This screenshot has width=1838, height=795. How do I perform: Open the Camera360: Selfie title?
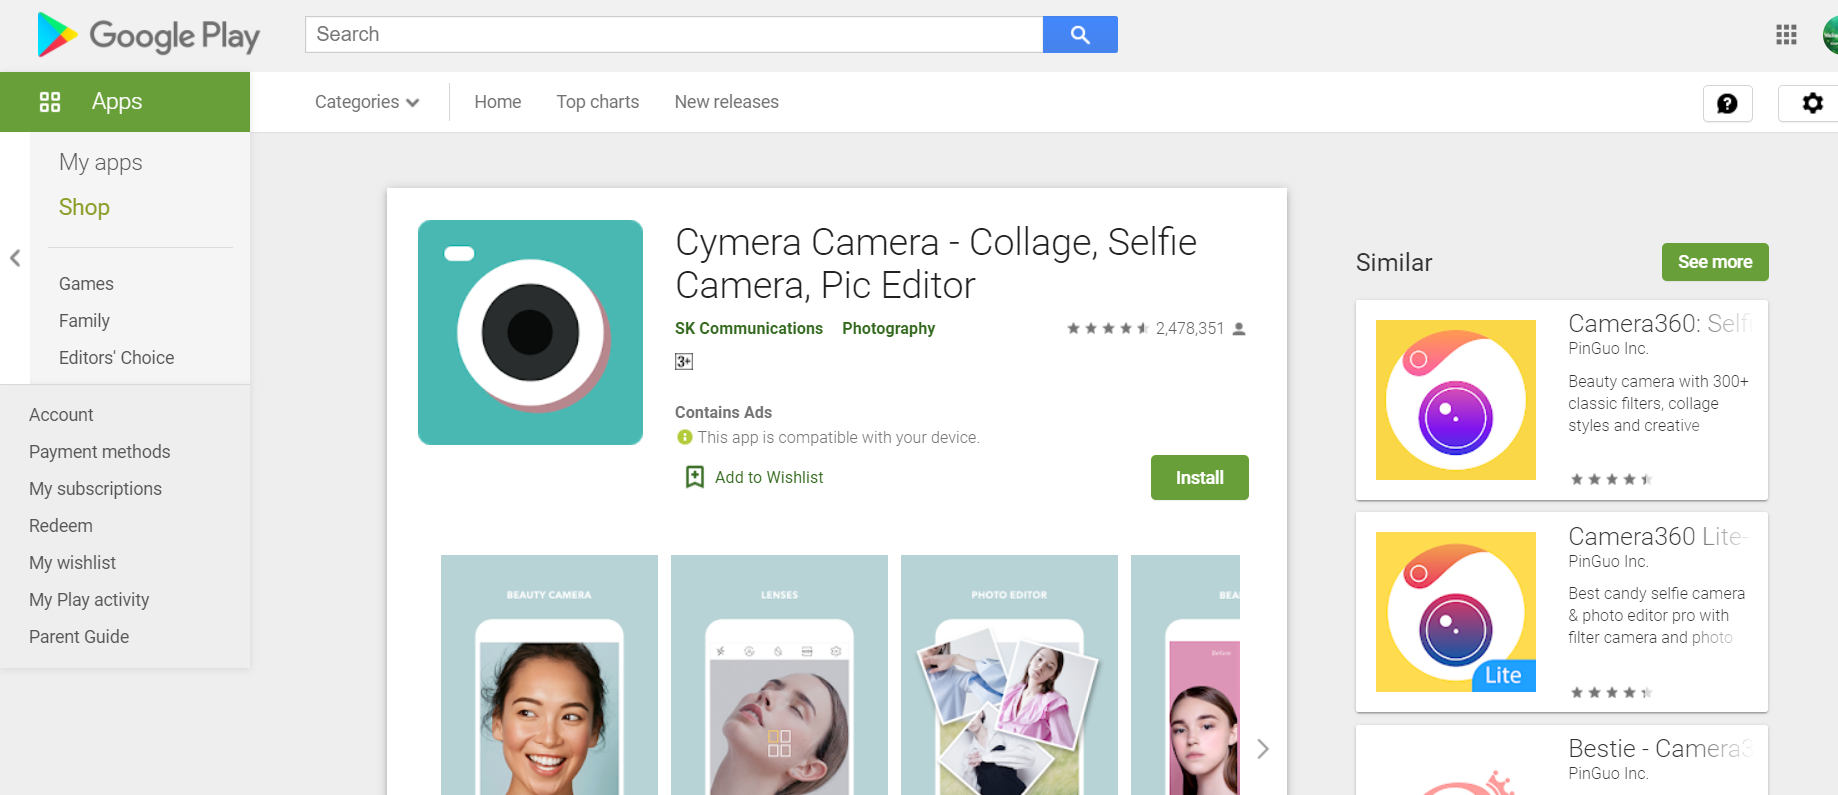point(1660,324)
